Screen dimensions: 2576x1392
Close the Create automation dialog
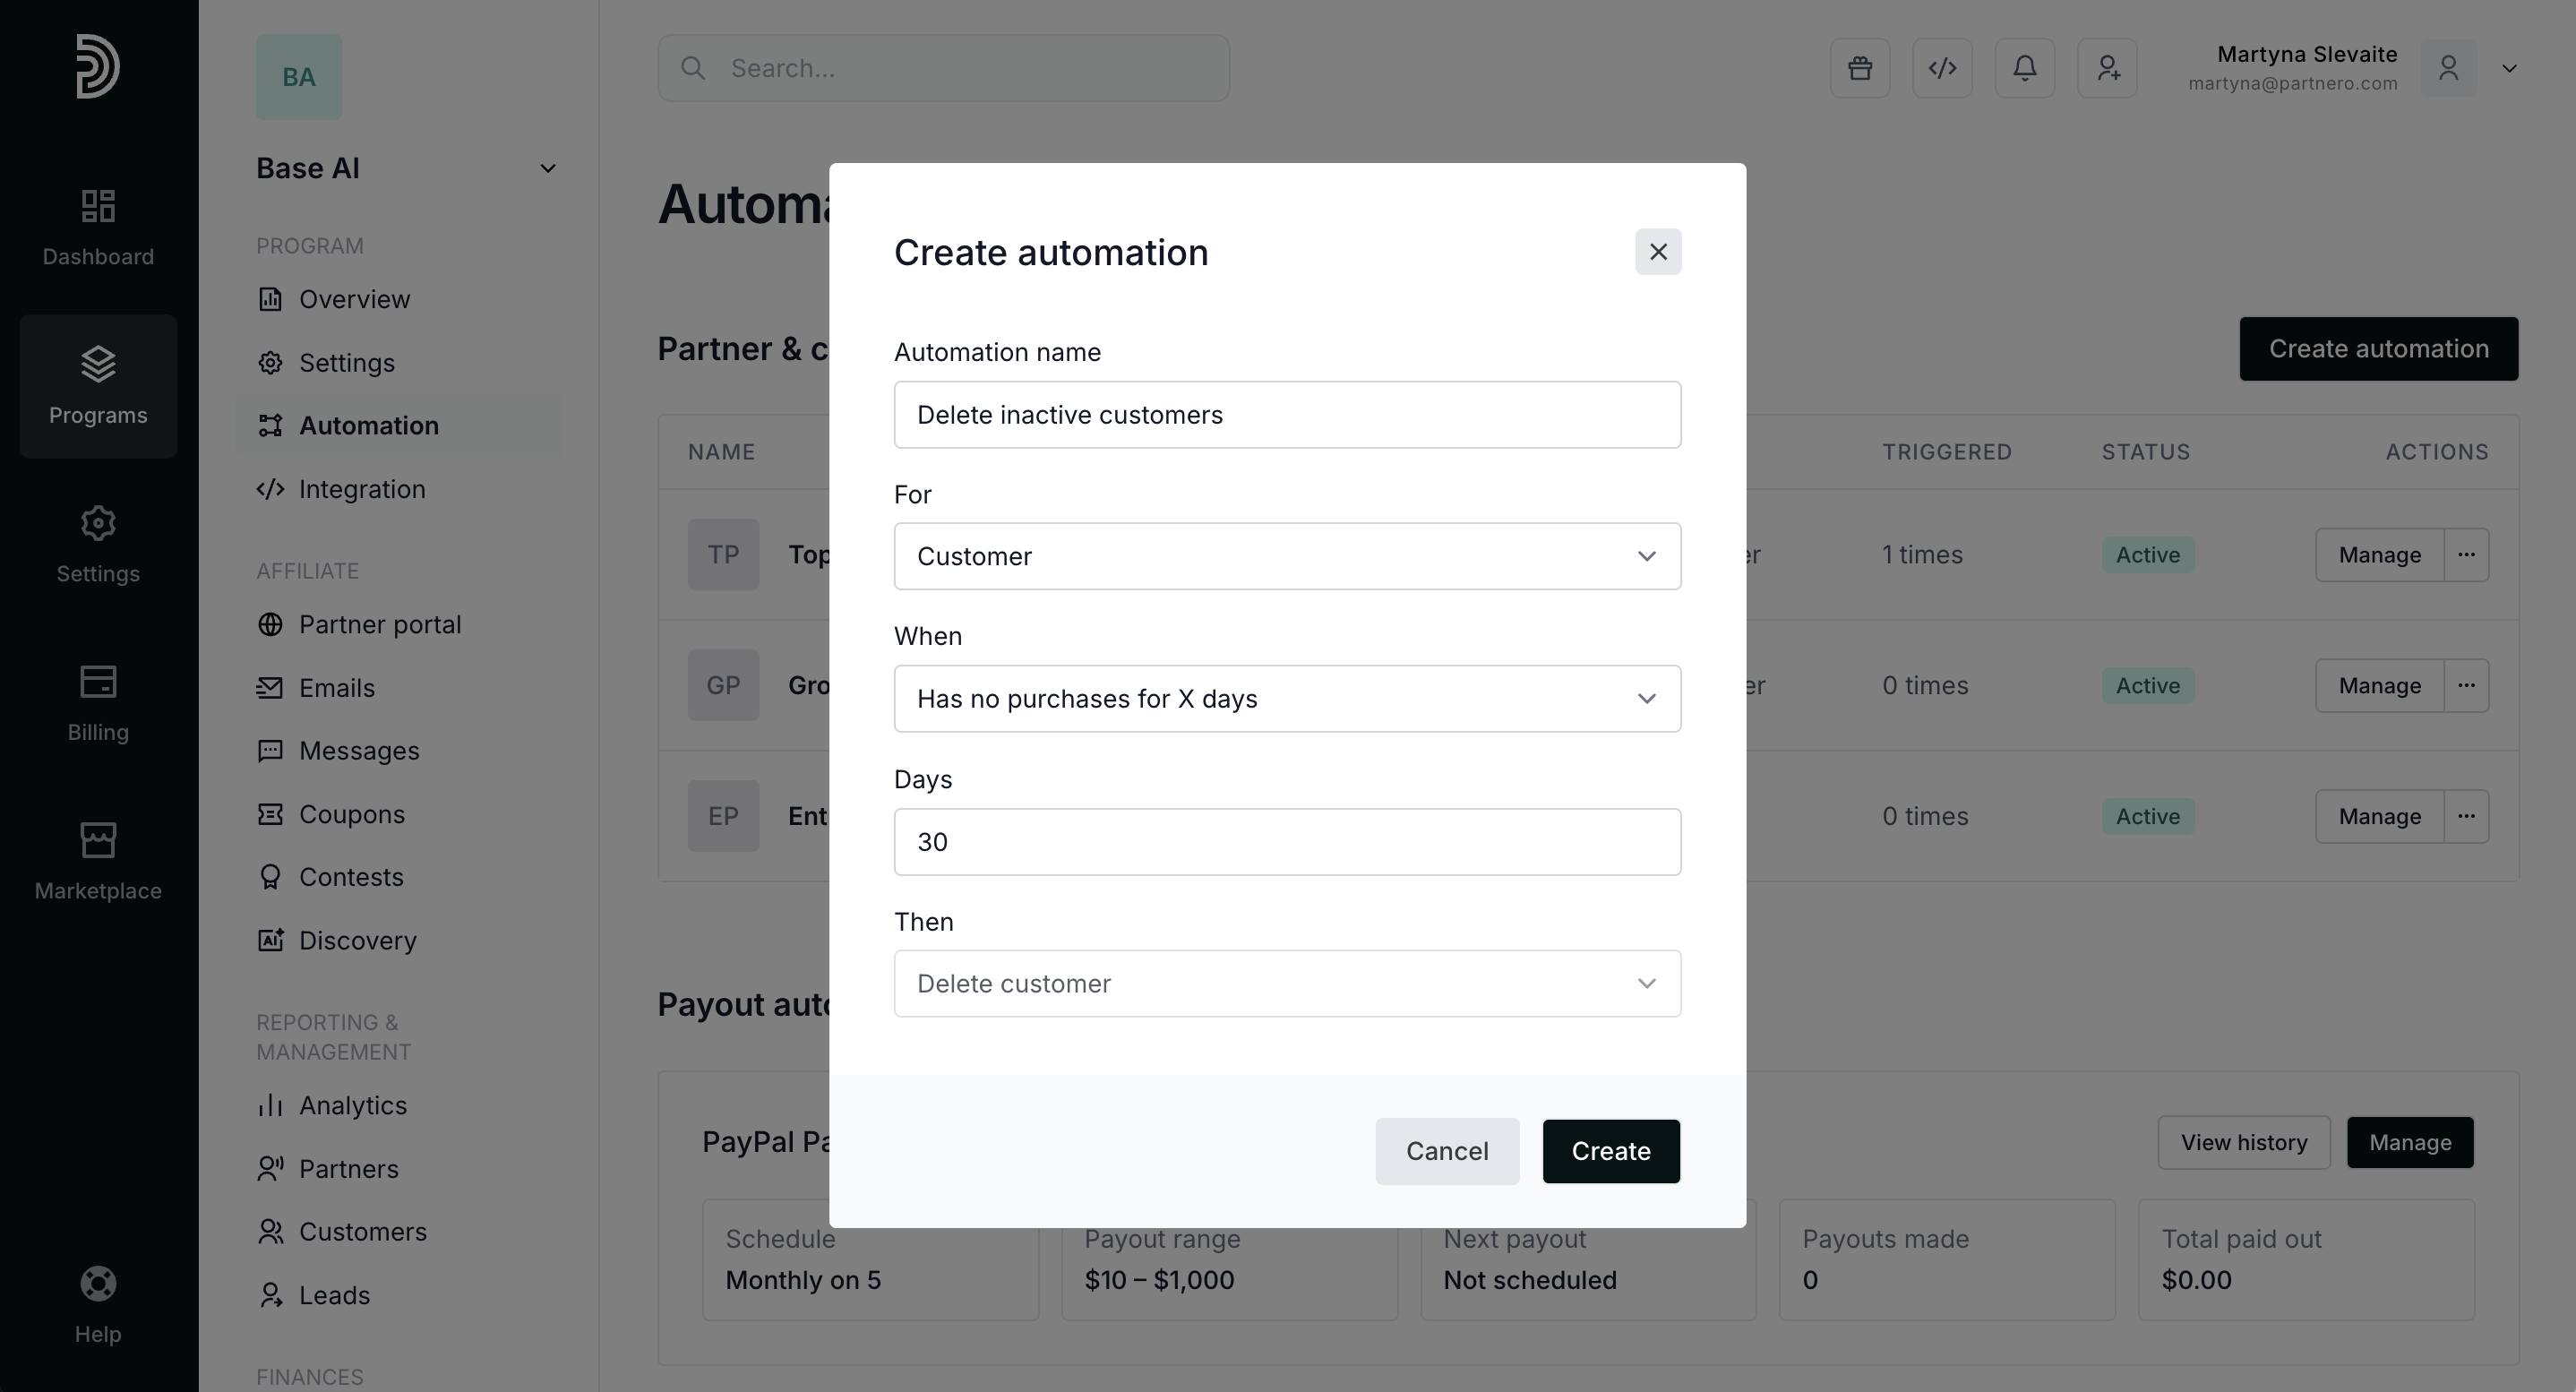[x=1658, y=252]
